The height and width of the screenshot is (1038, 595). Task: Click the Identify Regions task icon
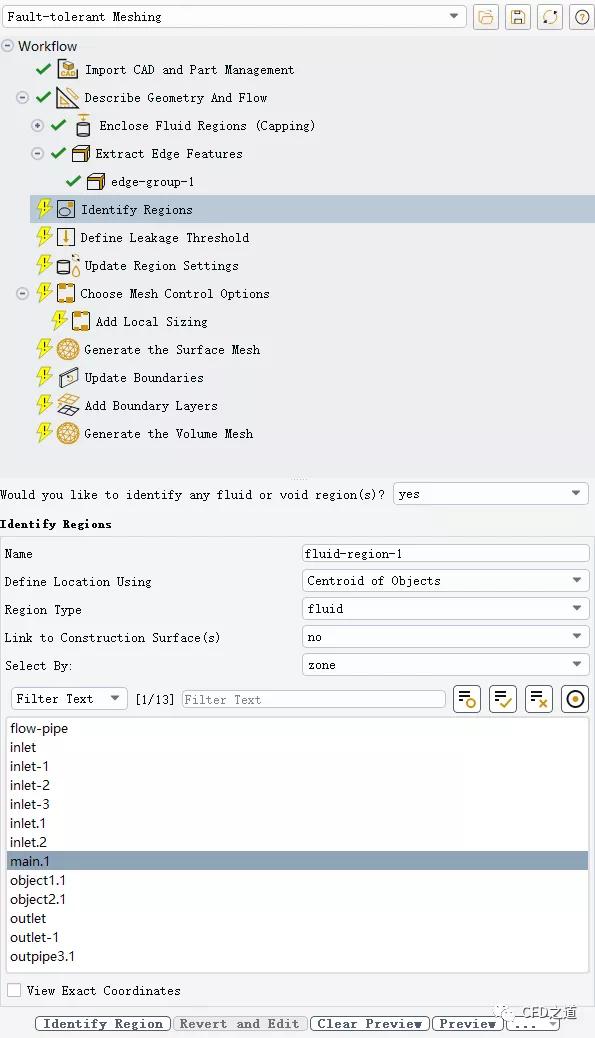(x=66, y=210)
